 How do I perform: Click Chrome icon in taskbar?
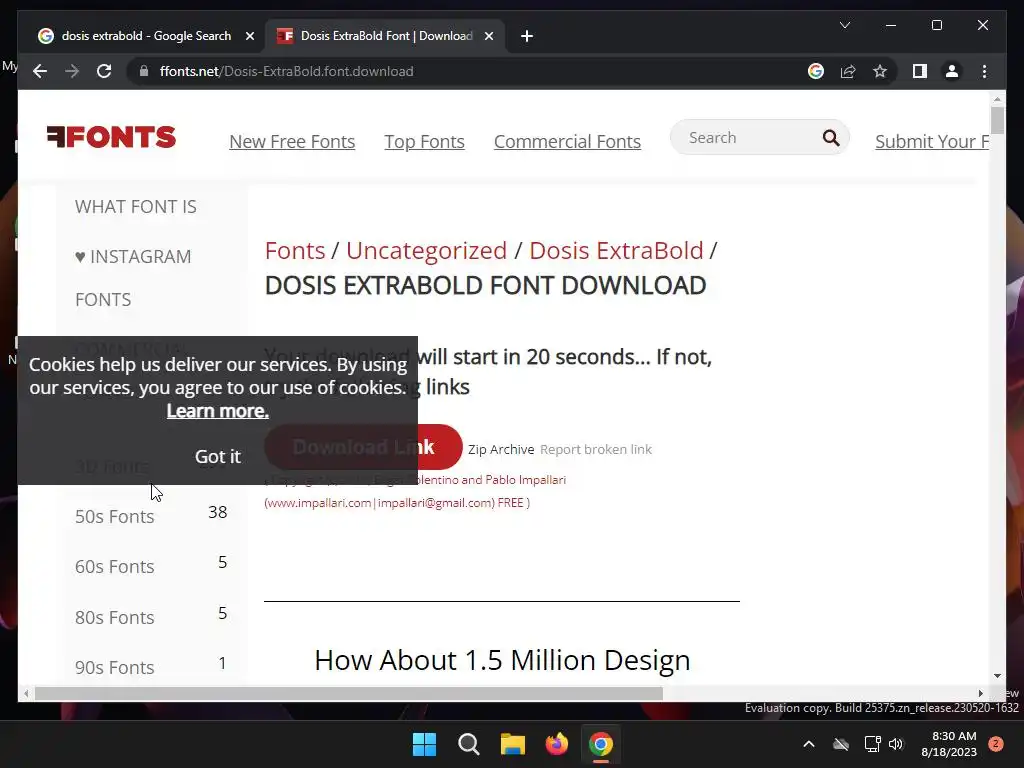click(601, 744)
